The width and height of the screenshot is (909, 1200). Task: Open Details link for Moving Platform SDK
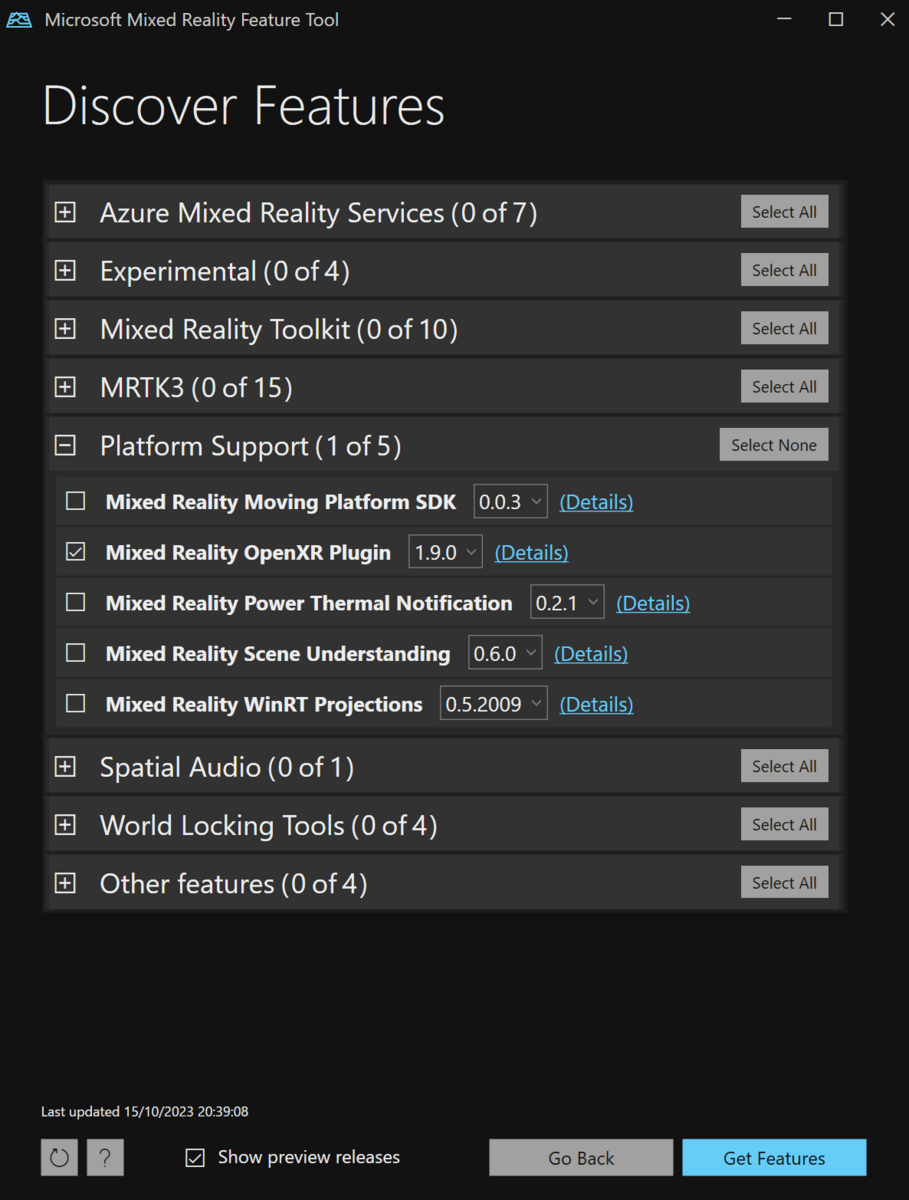596,502
